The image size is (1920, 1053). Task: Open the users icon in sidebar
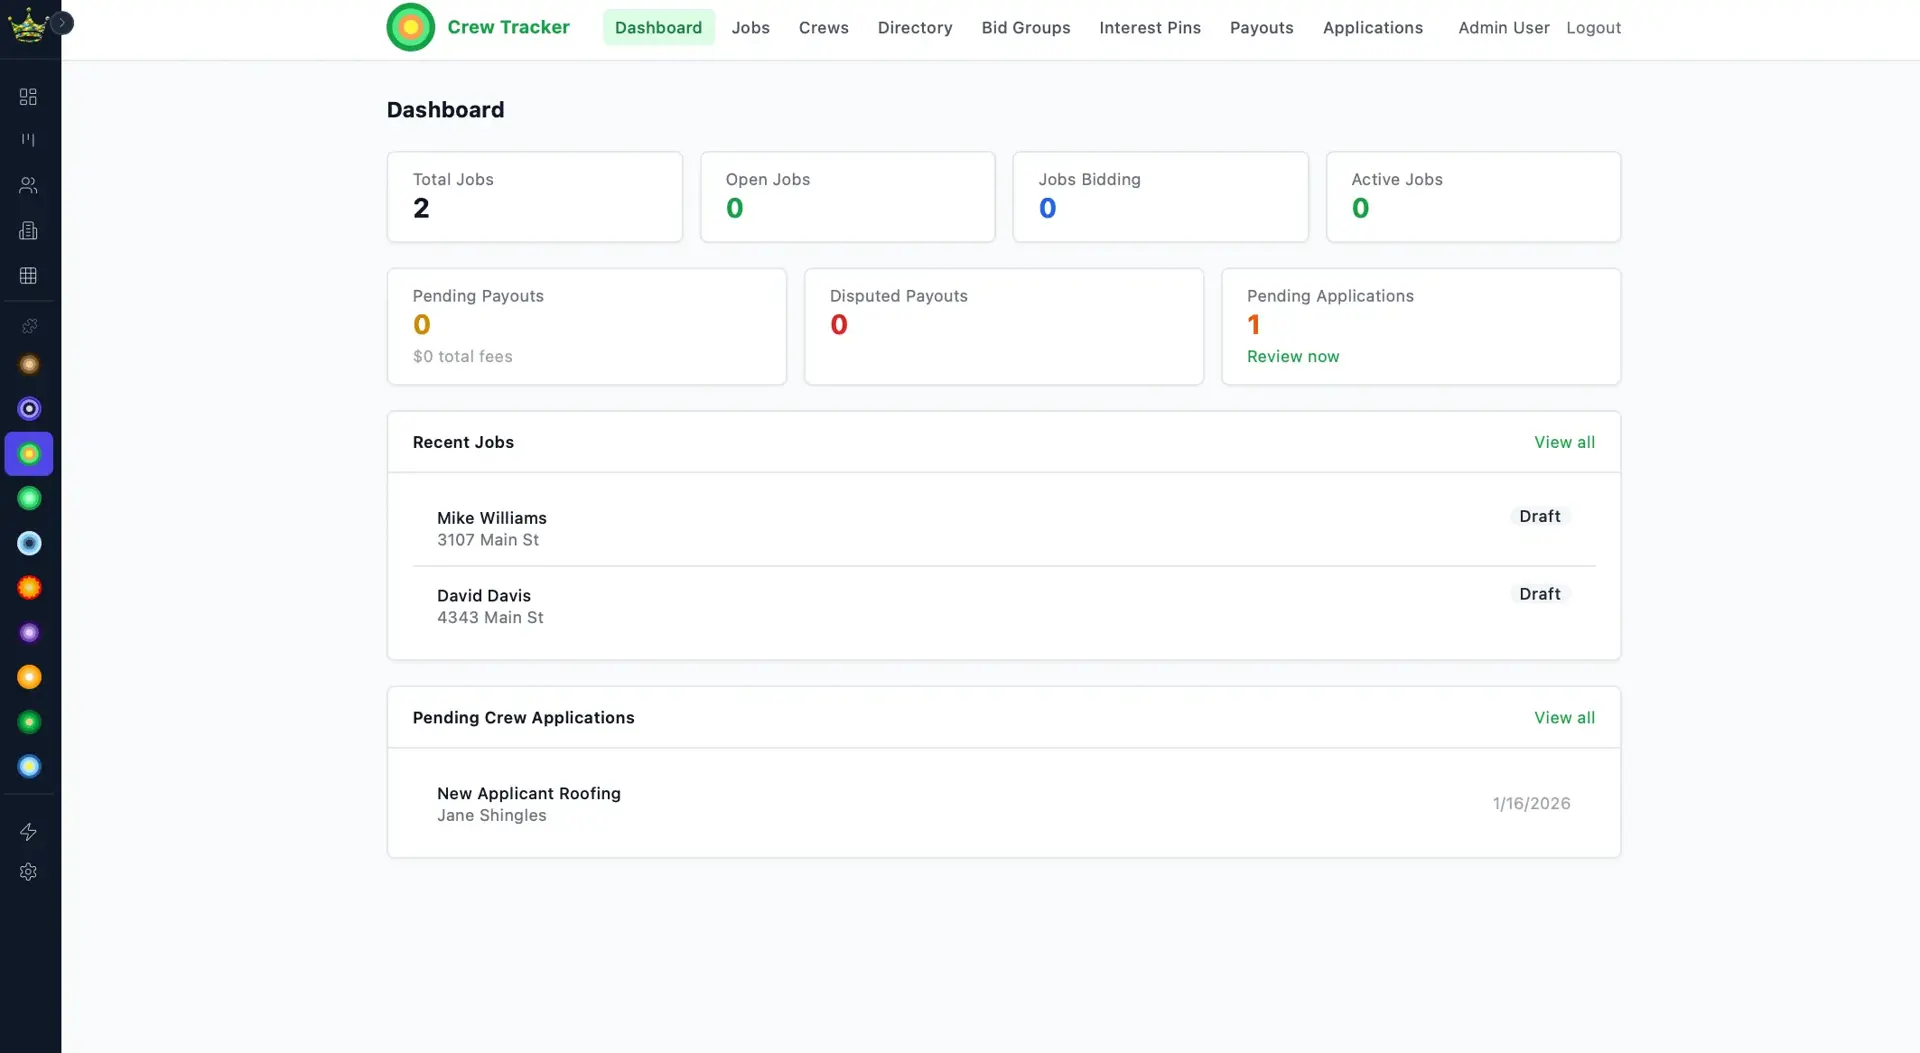click(x=28, y=185)
